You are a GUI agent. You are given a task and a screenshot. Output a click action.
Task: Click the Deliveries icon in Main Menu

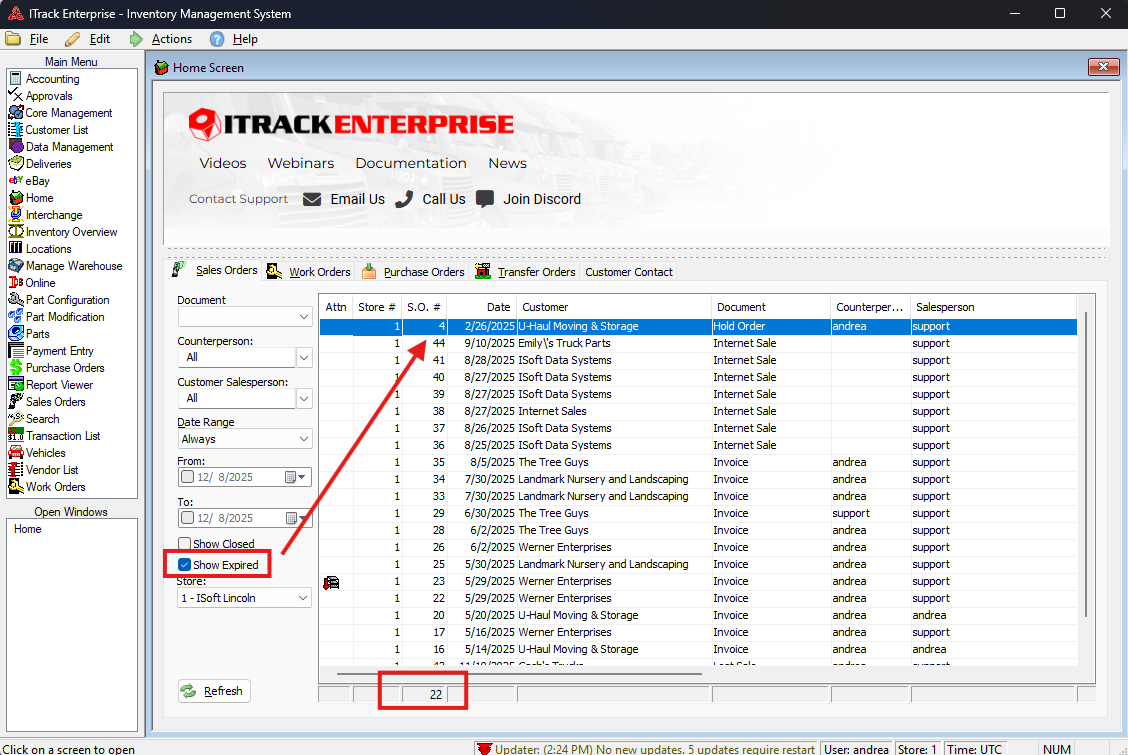click(x=16, y=163)
